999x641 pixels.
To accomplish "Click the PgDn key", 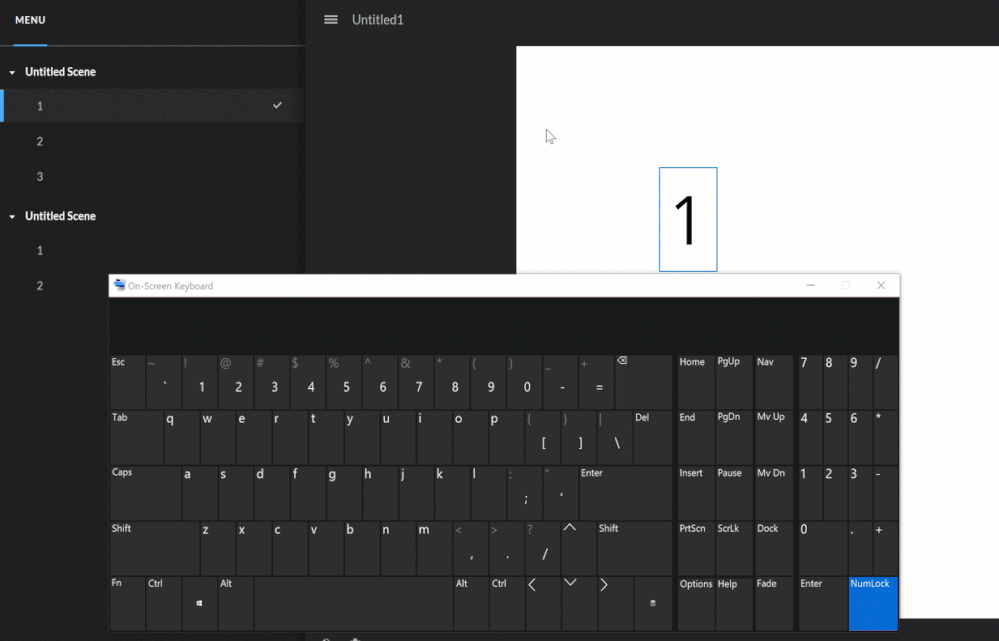I will click(734, 438).
